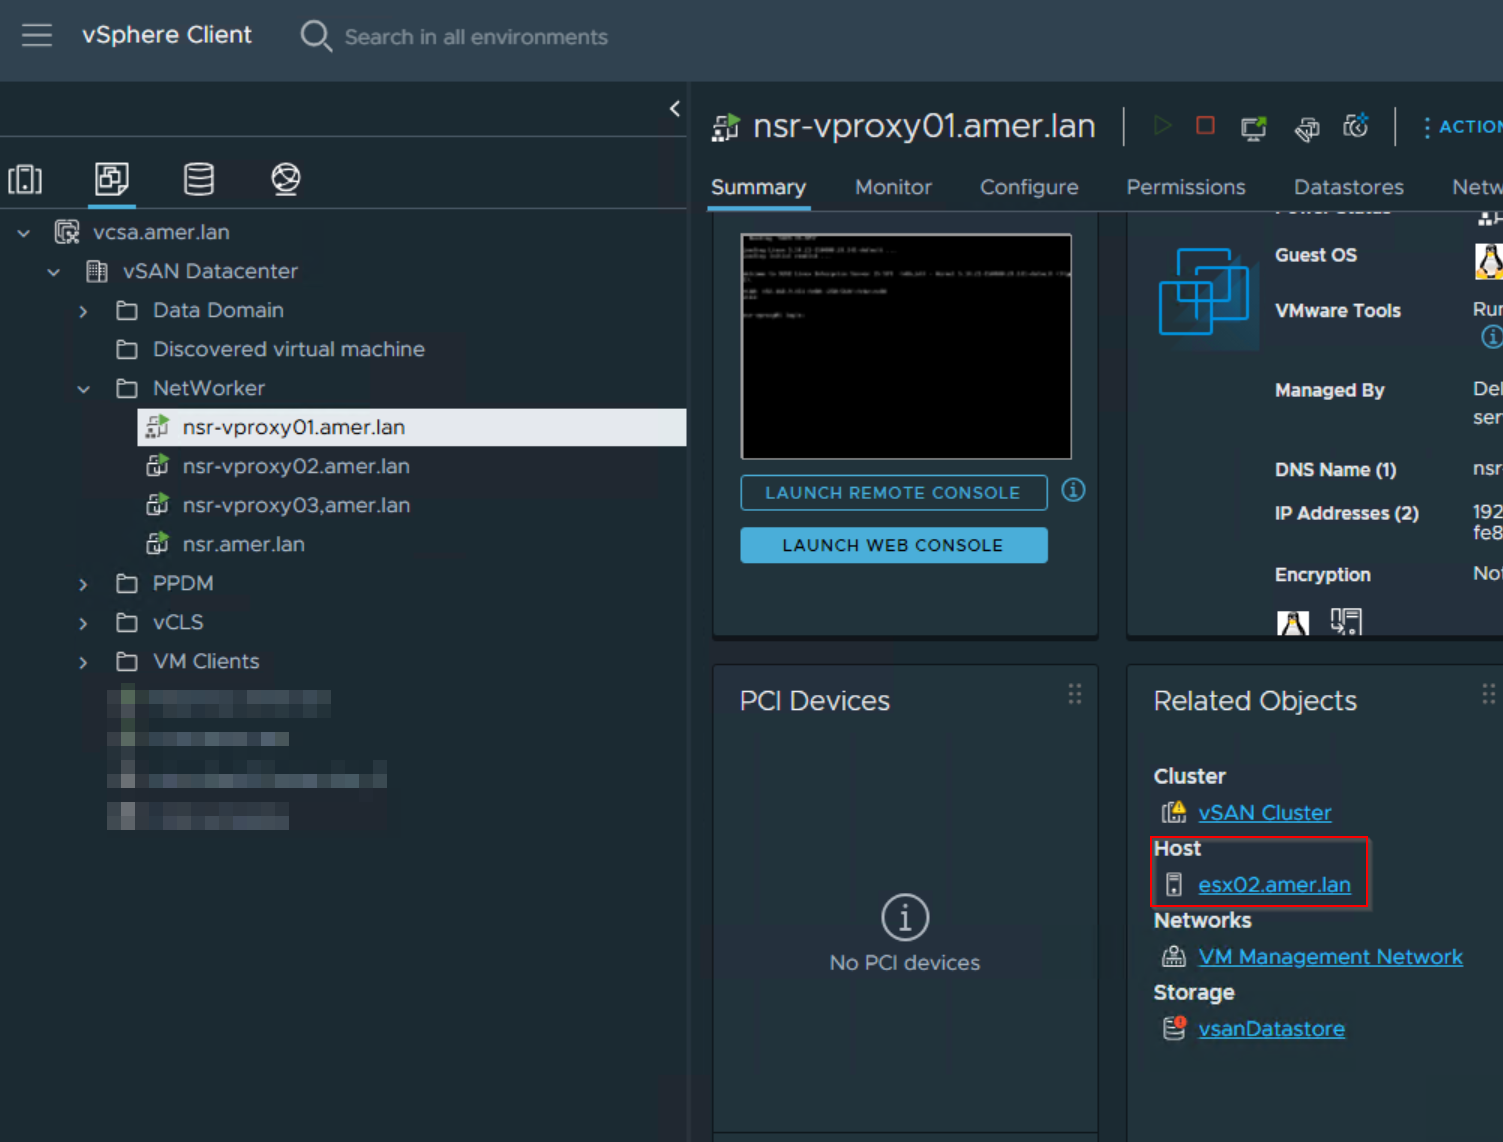Screen dimensions: 1503x1142
Task: Power on the VM with the play icon
Action: point(1162,126)
